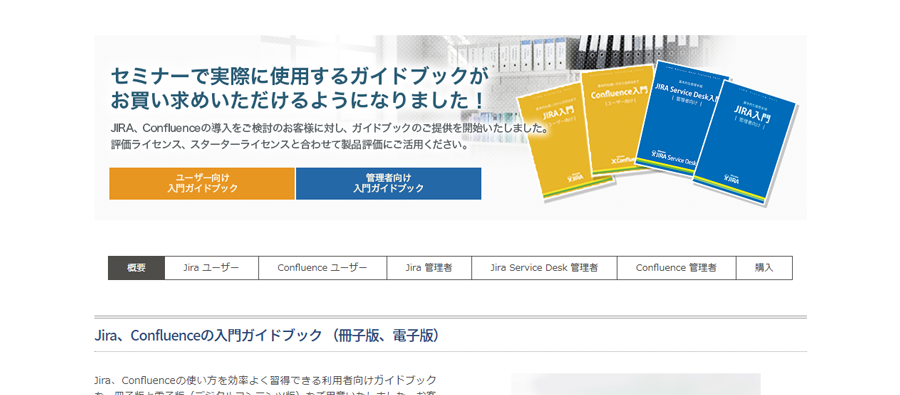
Task: Select the 概要 tab
Action: pyautogui.click(x=137, y=268)
